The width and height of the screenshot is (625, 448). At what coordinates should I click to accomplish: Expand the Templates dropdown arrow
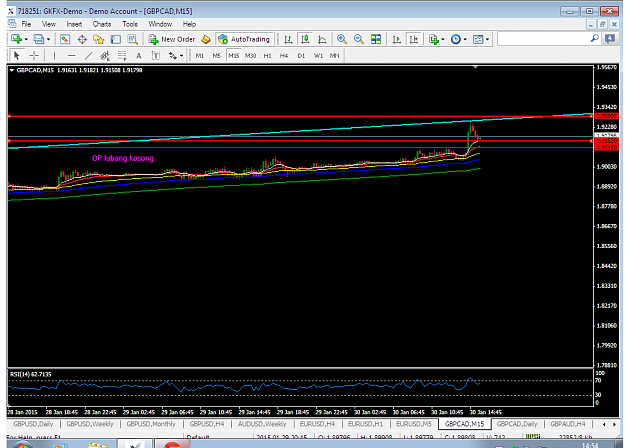(487, 39)
